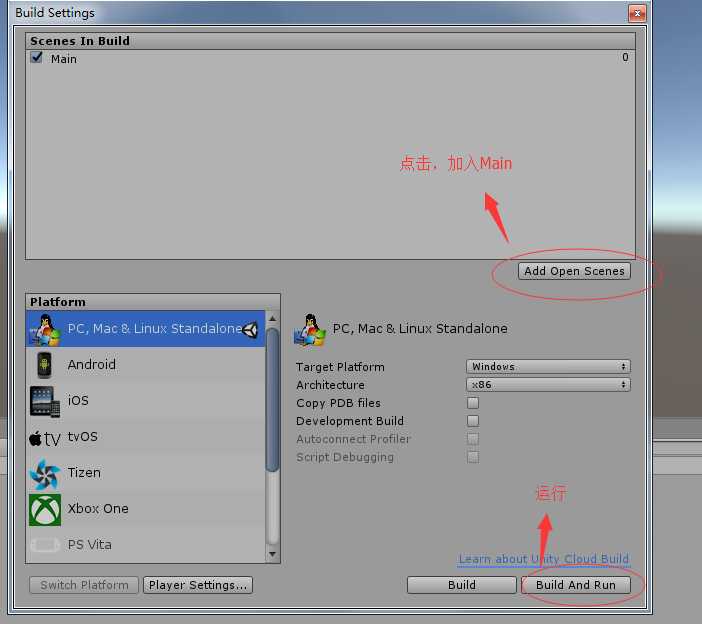Viewport: 702px width, 624px height.
Task: Click the Build And Run button
Action: point(576,585)
